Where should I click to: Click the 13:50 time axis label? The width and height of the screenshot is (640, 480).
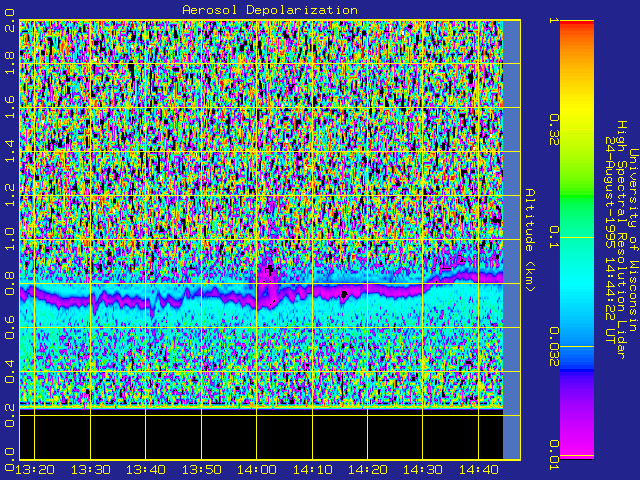[x=201, y=470]
